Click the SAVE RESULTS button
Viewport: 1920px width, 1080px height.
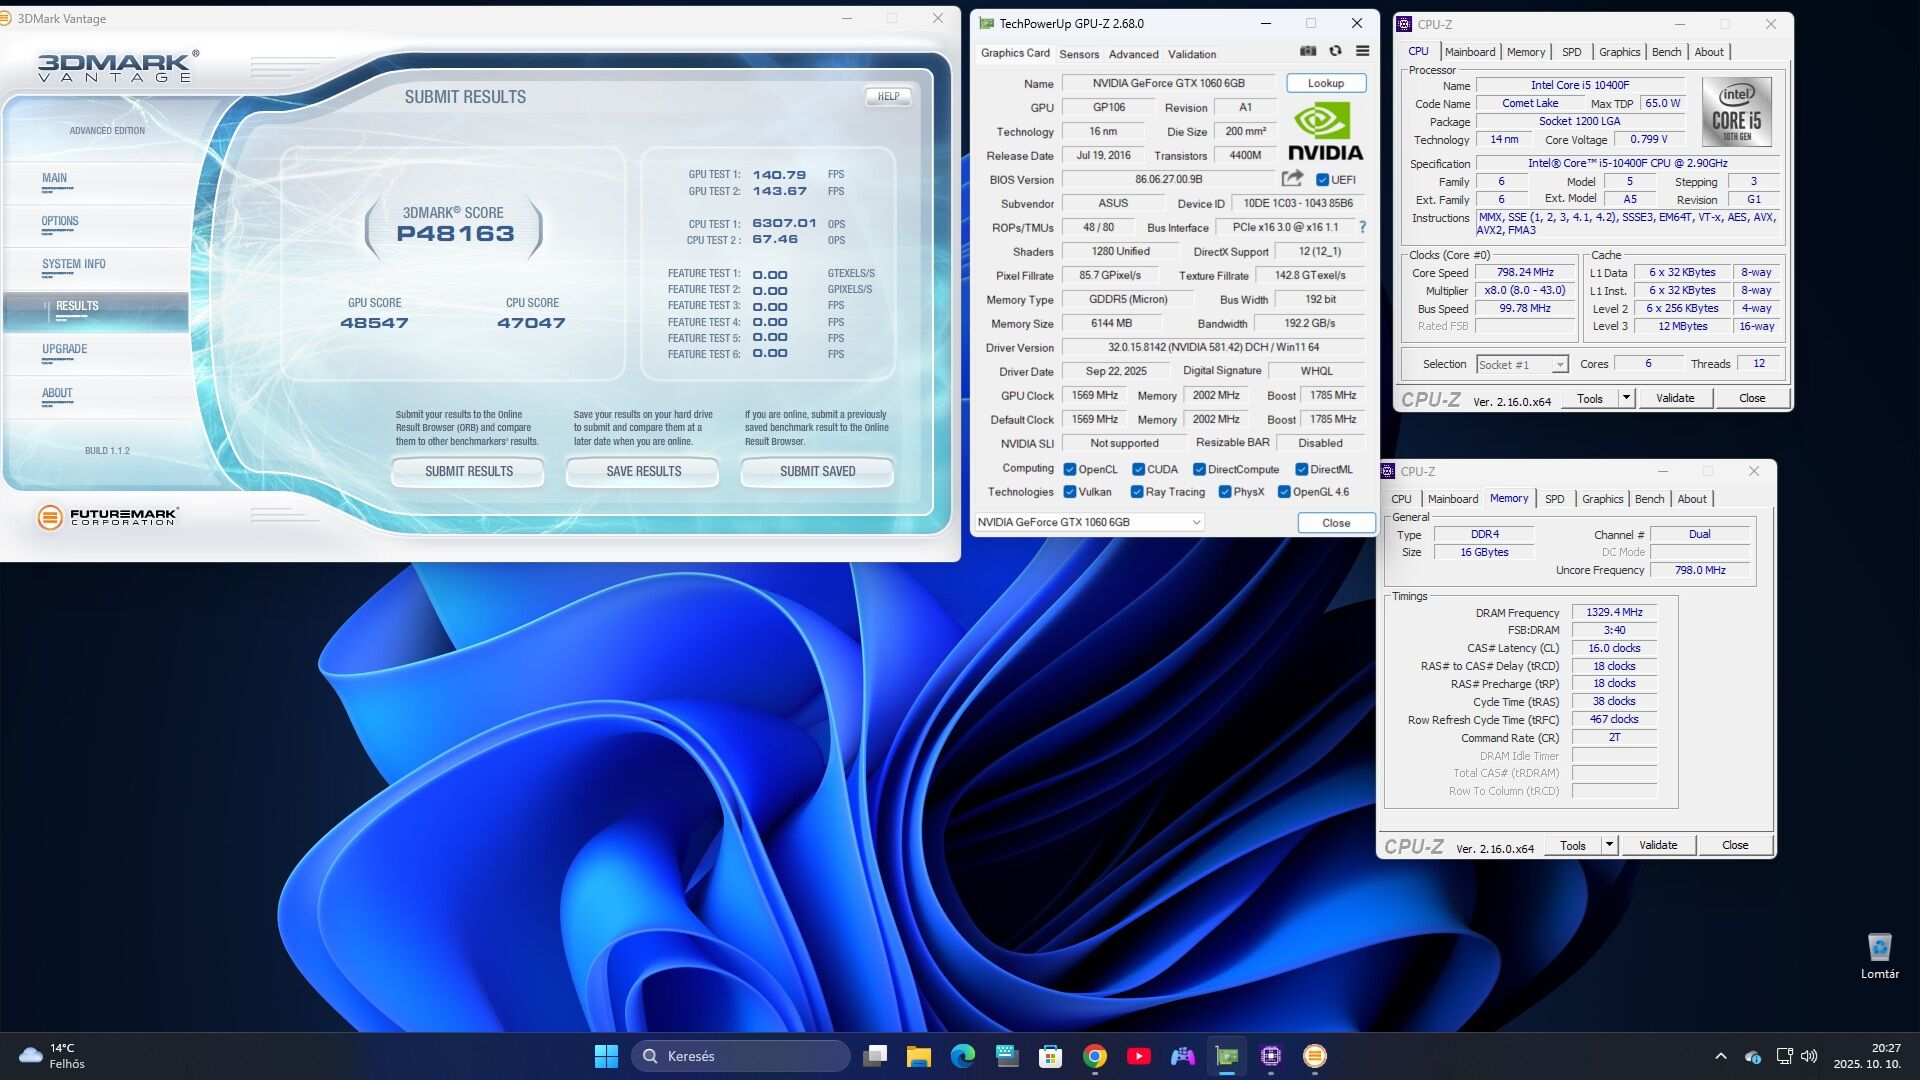(x=643, y=472)
